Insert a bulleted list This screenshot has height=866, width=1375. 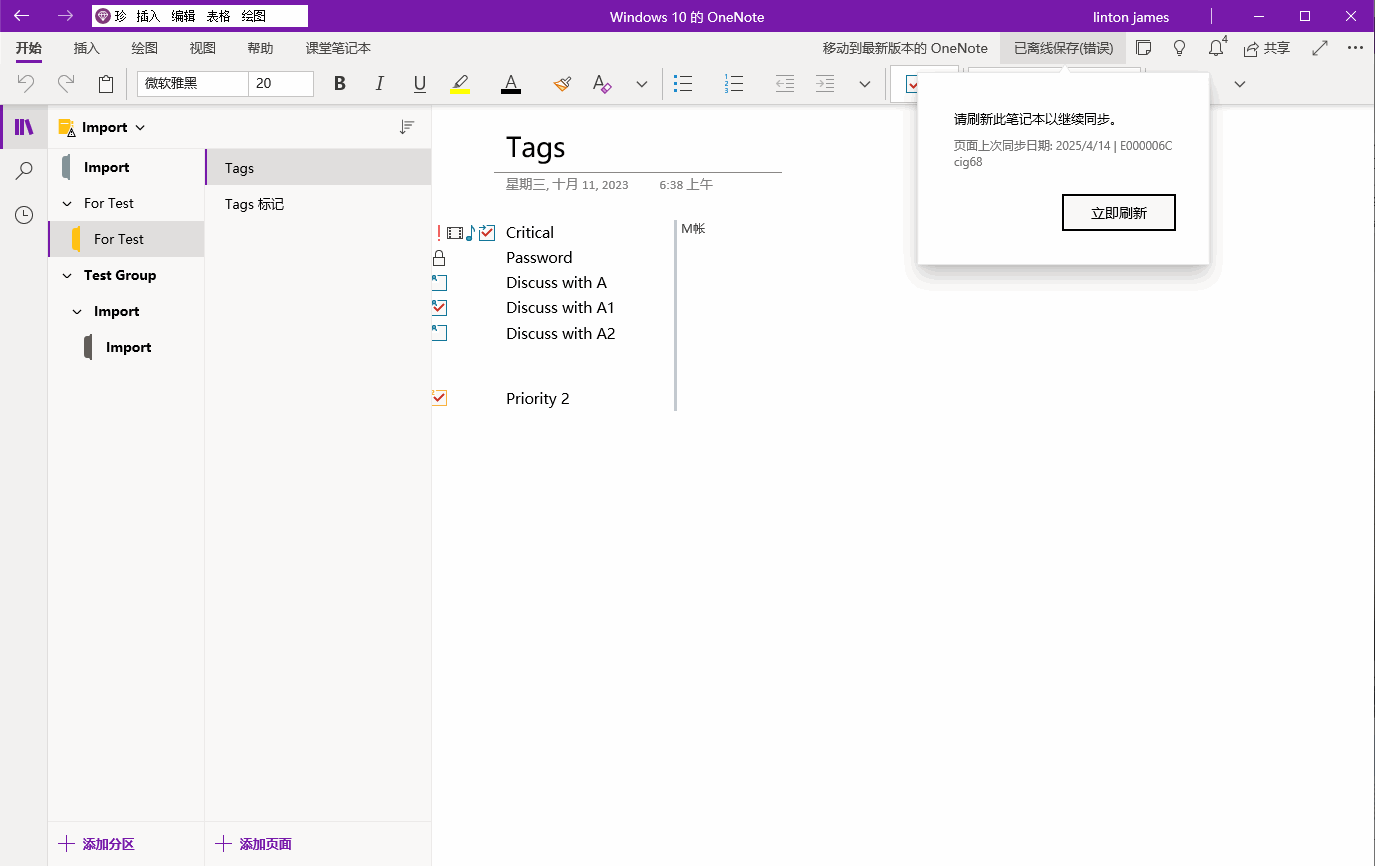click(x=683, y=84)
